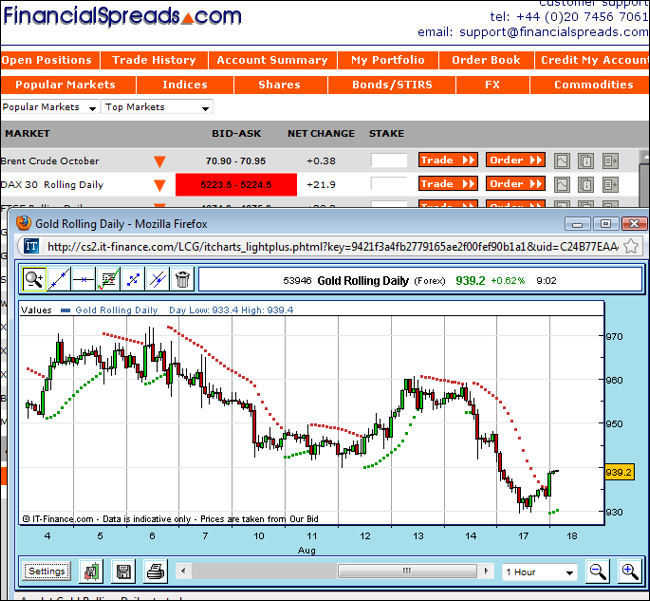
Task: Open the Account Summary tab
Action: 272,60
